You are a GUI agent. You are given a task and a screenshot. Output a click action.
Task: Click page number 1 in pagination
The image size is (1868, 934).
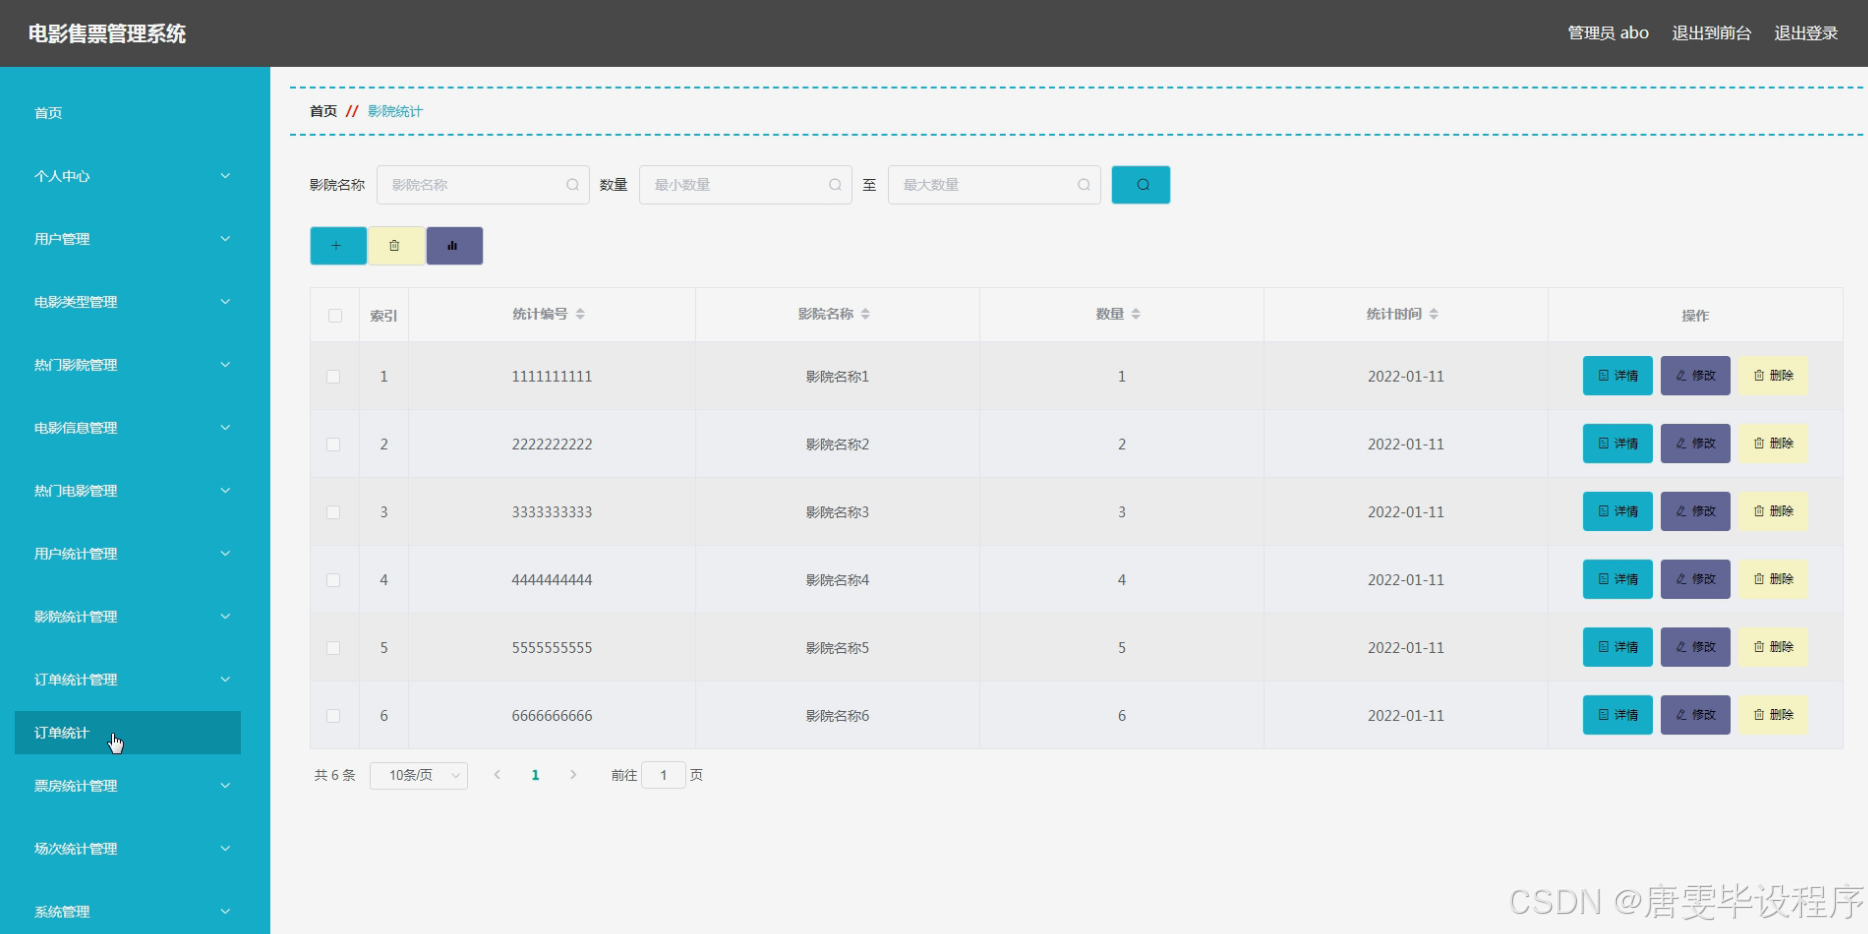click(x=535, y=775)
